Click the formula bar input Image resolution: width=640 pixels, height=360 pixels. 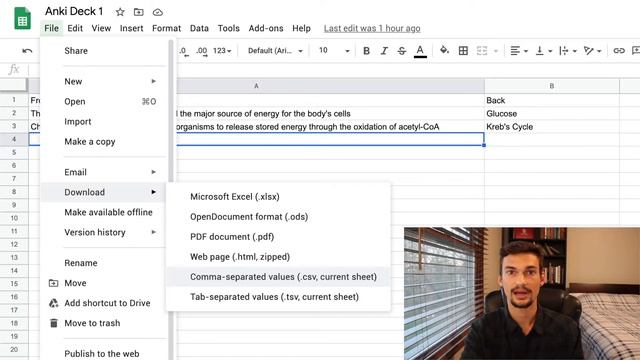335,69
